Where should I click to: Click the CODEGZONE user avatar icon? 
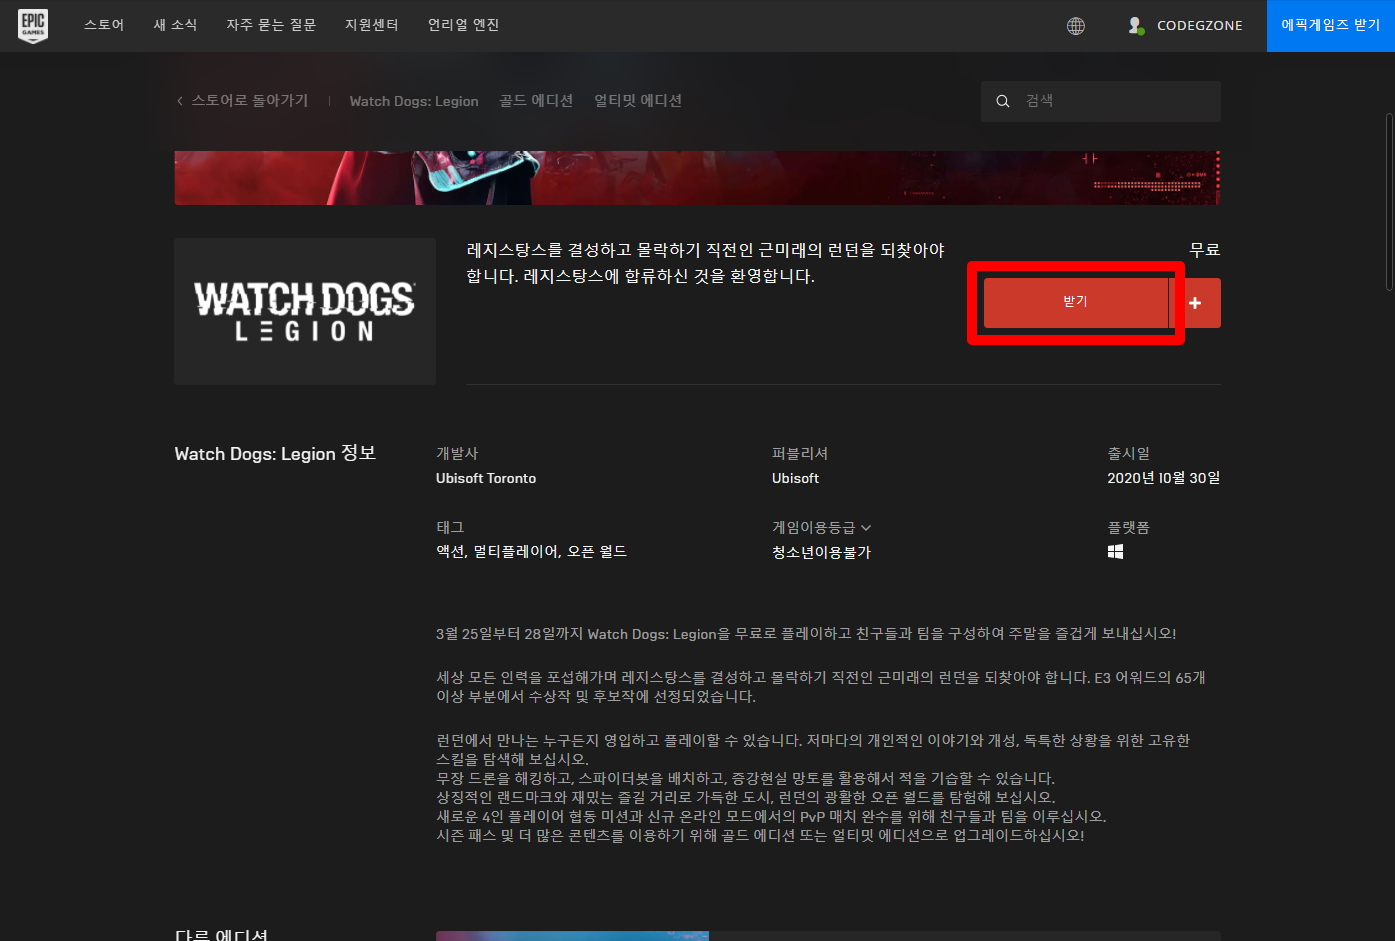point(1135,26)
